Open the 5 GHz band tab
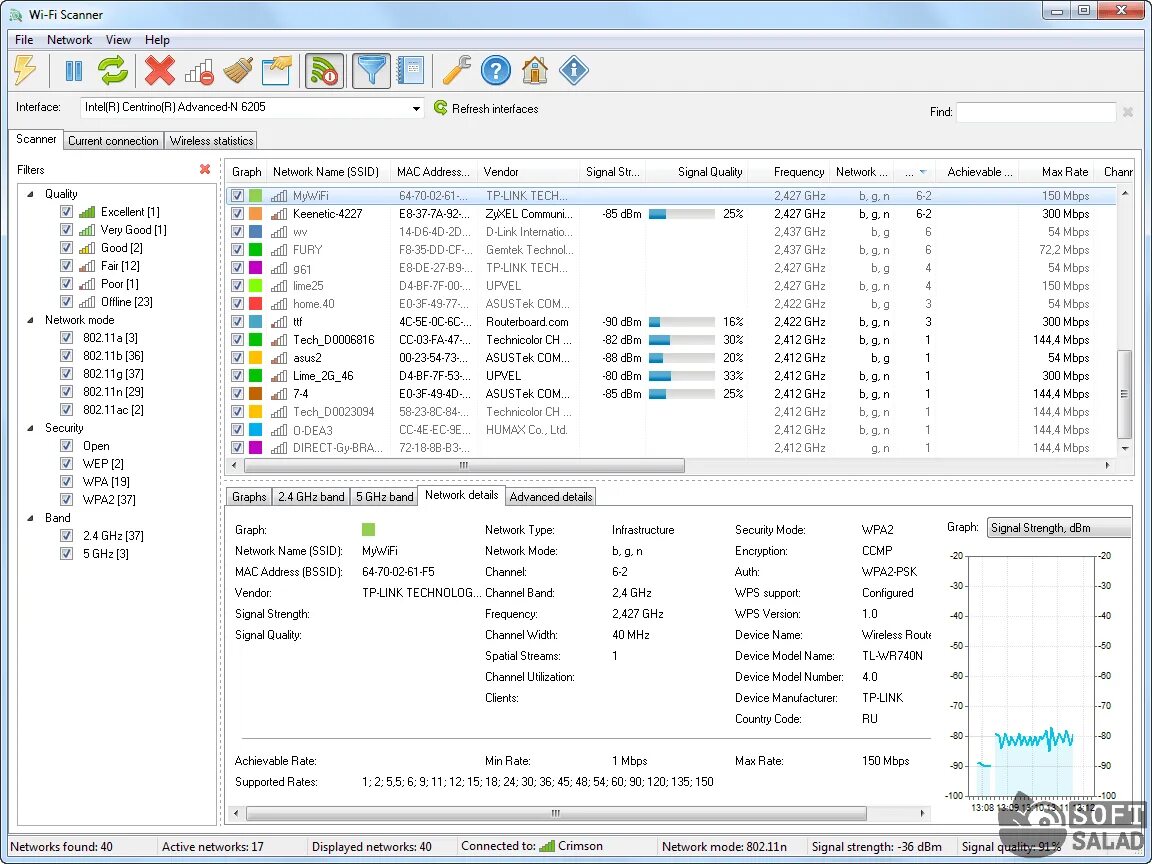 tap(384, 497)
